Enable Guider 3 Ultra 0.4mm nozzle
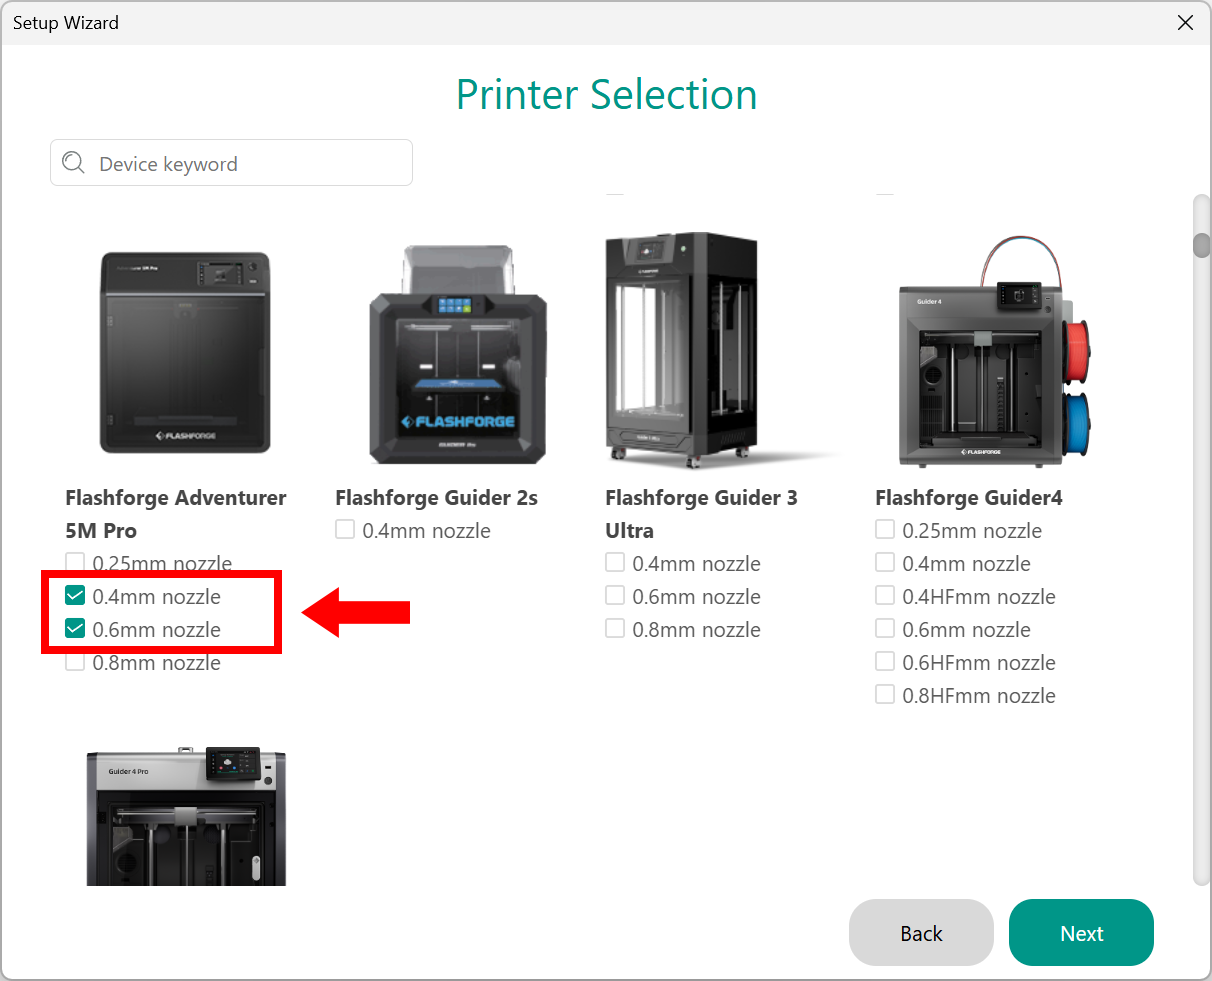The height and width of the screenshot is (981, 1212). 615,563
